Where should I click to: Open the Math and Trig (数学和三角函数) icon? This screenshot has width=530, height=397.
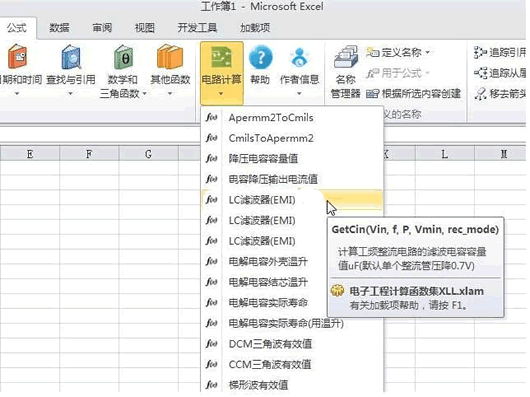click(123, 57)
